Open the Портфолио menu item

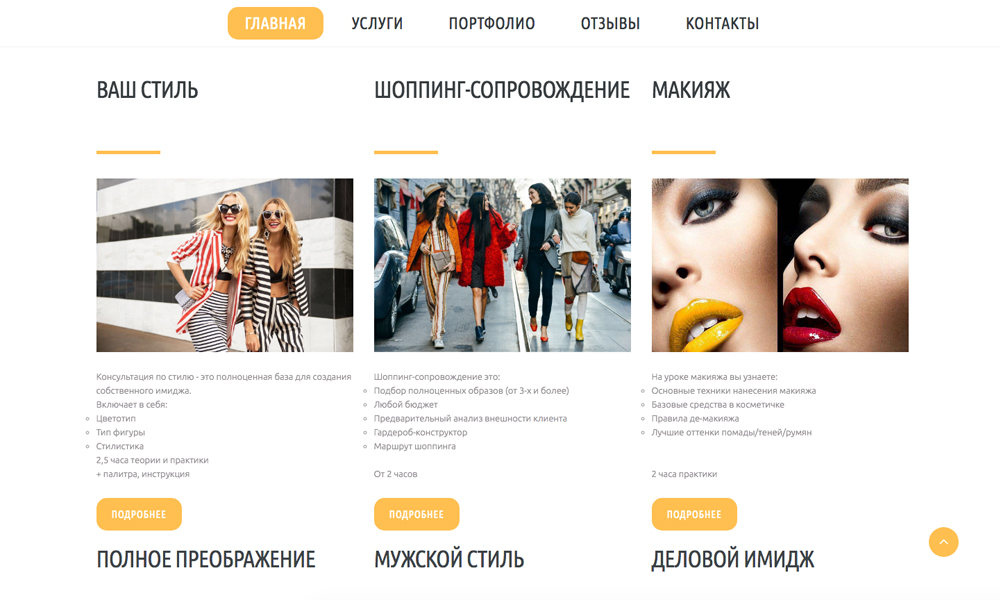(x=492, y=24)
